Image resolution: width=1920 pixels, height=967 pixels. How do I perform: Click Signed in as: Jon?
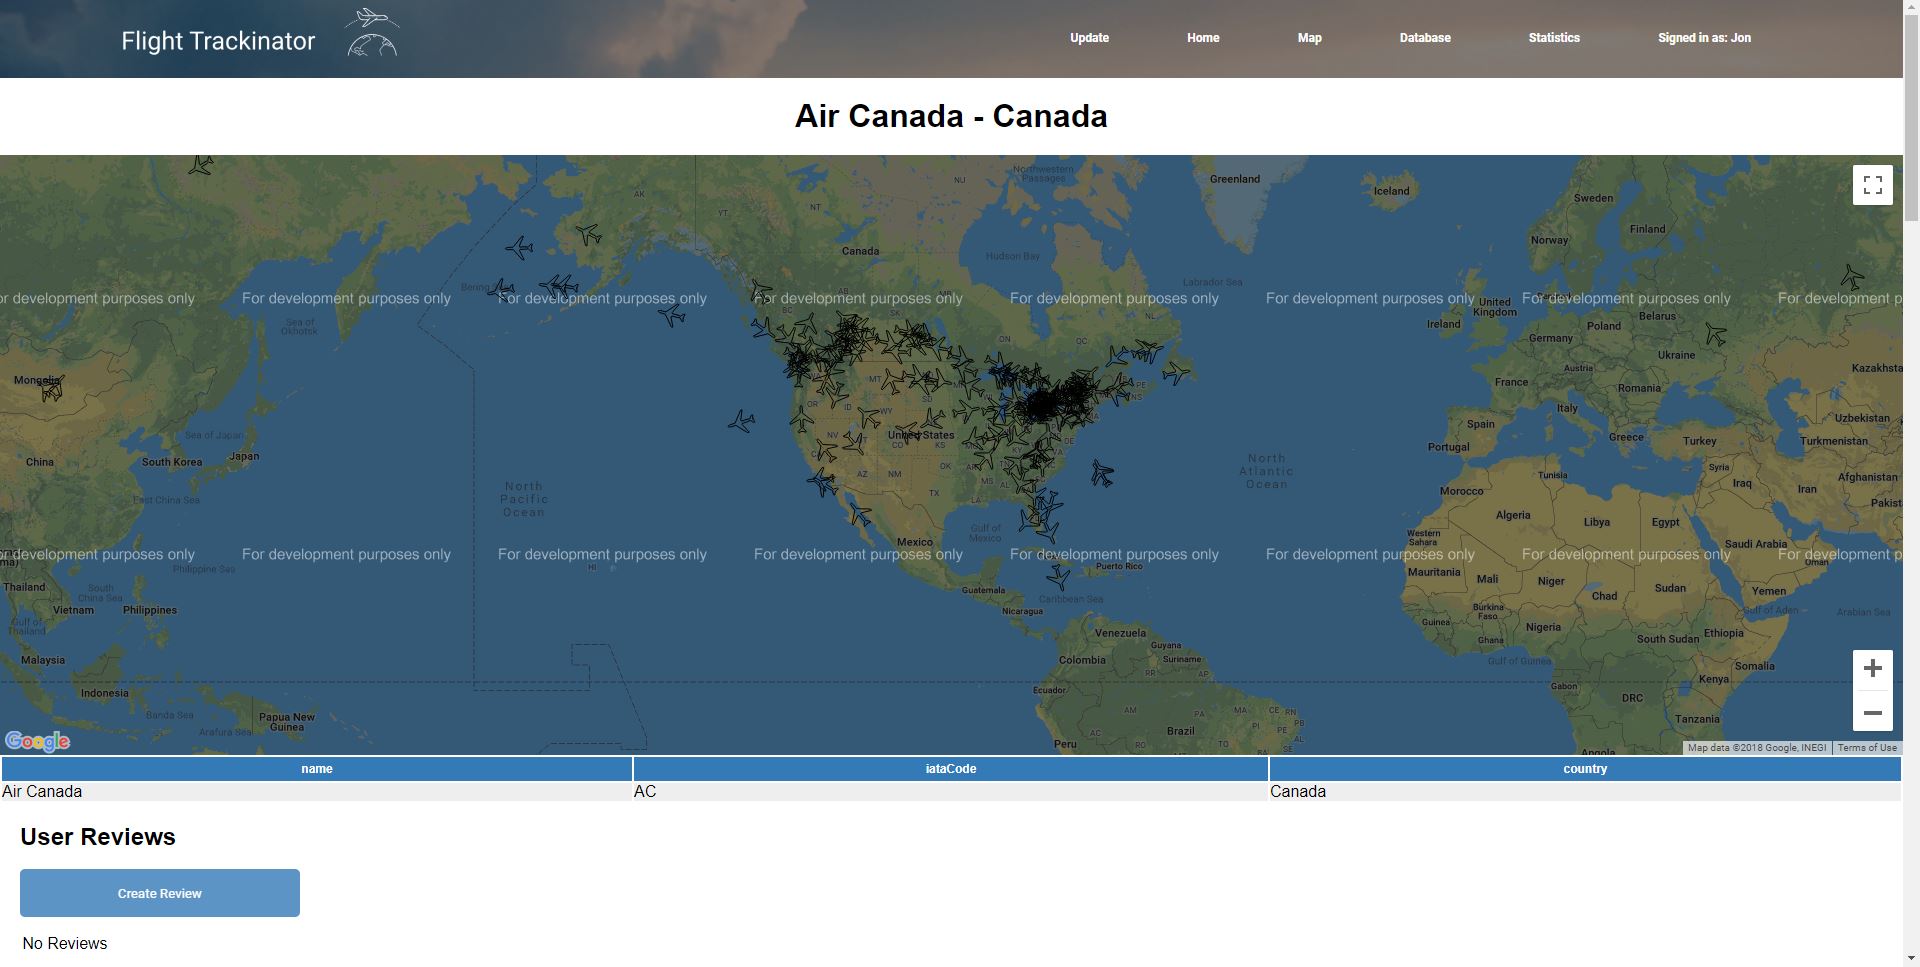click(1704, 38)
